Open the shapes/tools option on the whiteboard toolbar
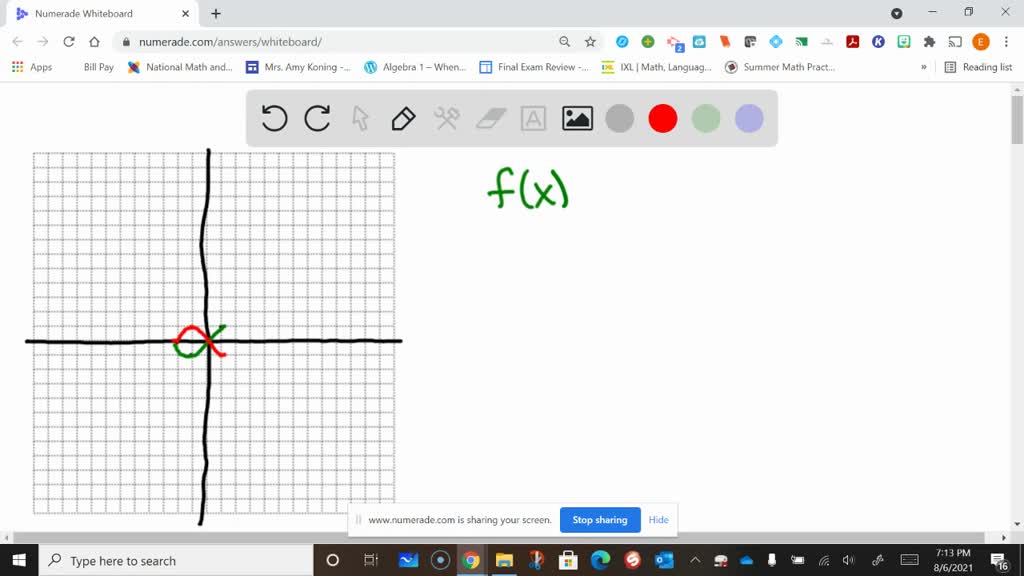Image resolution: width=1024 pixels, height=576 pixels. [445, 118]
